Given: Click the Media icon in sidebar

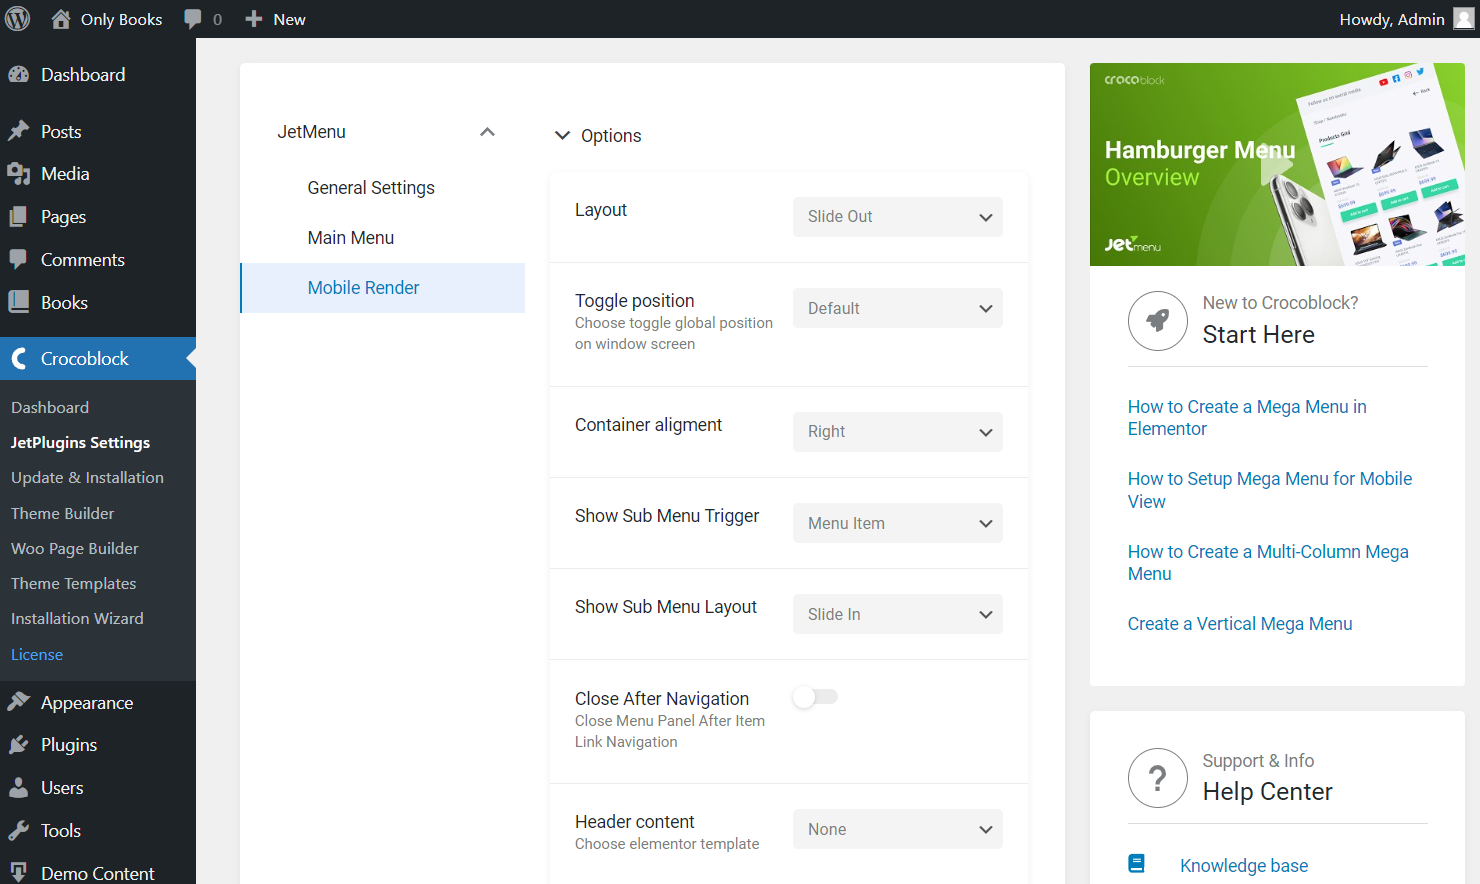Looking at the screenshot, I should 18,174.
